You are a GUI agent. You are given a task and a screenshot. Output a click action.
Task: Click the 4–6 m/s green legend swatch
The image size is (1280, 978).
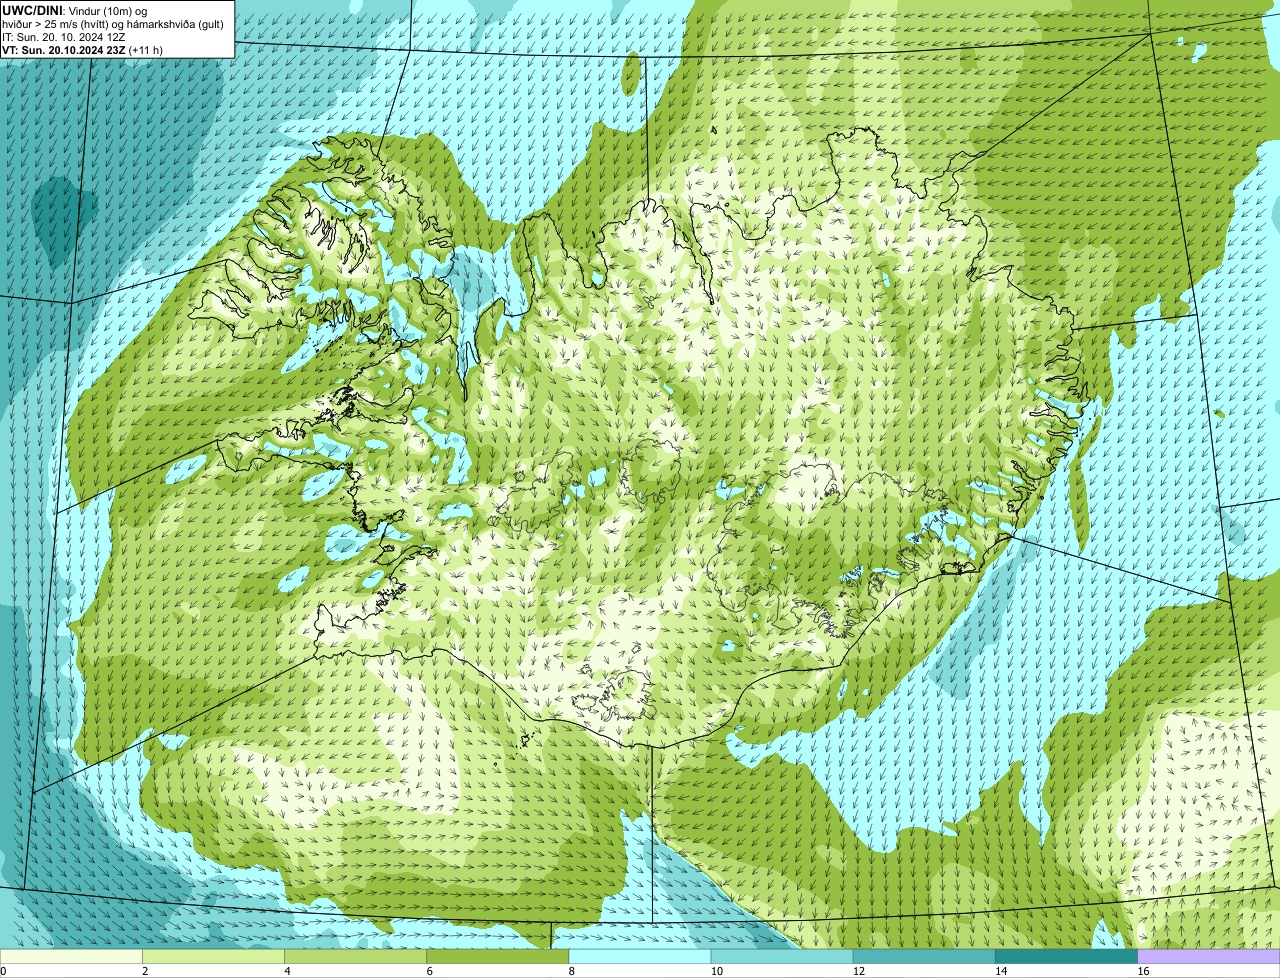(x=355, y=956)
